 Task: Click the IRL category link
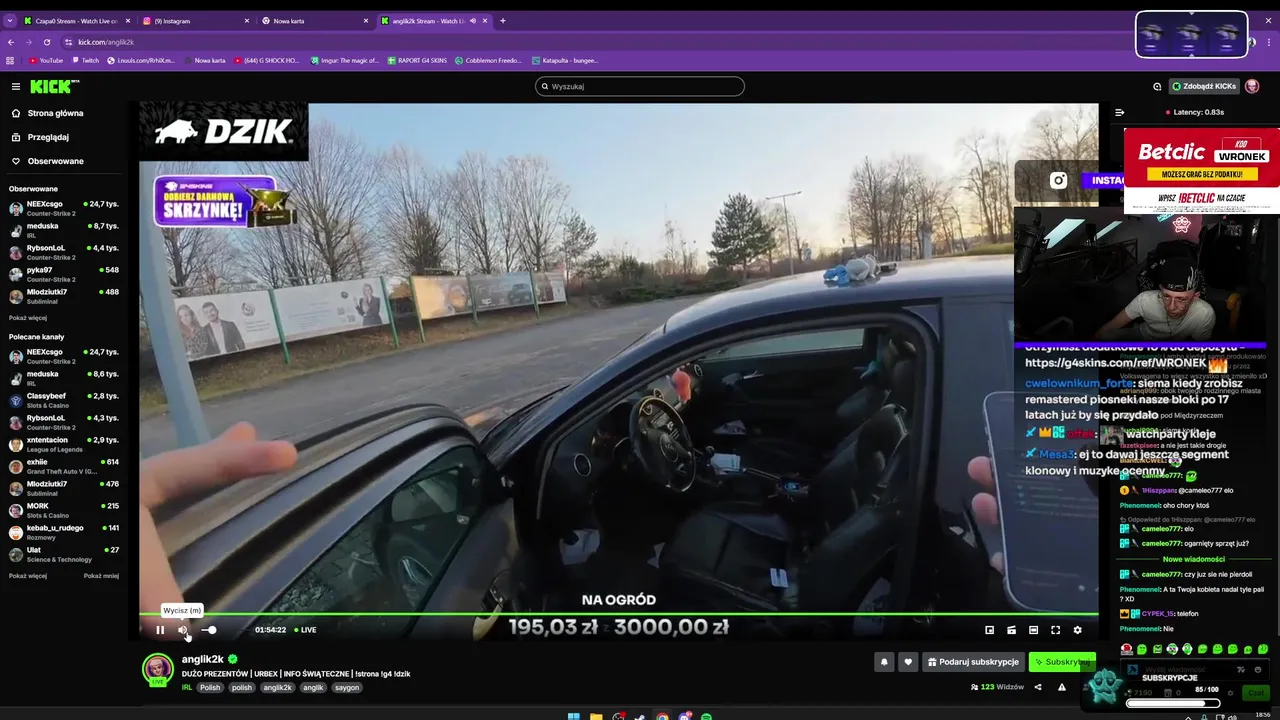click(x=187, y=688)
